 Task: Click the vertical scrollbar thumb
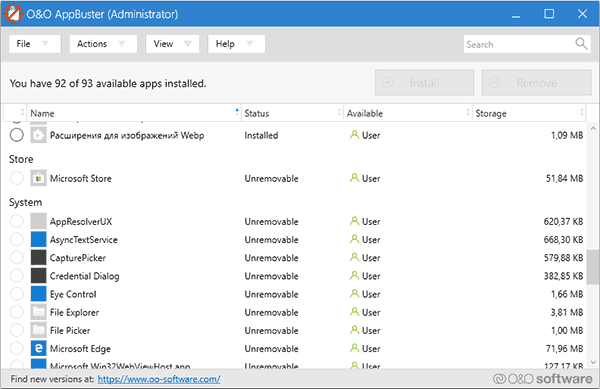point(593,267)
